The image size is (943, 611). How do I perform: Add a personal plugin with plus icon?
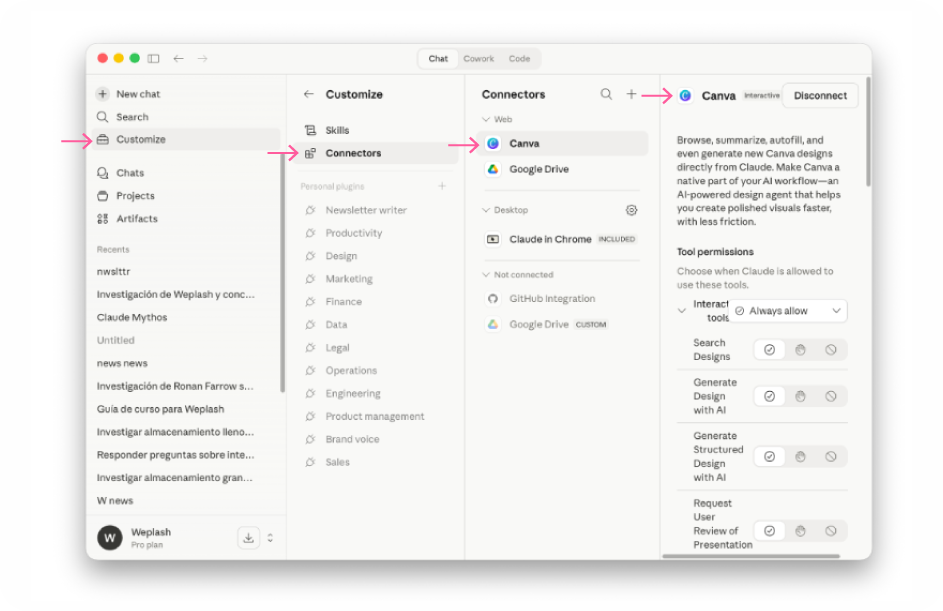(x=442, y=186)
